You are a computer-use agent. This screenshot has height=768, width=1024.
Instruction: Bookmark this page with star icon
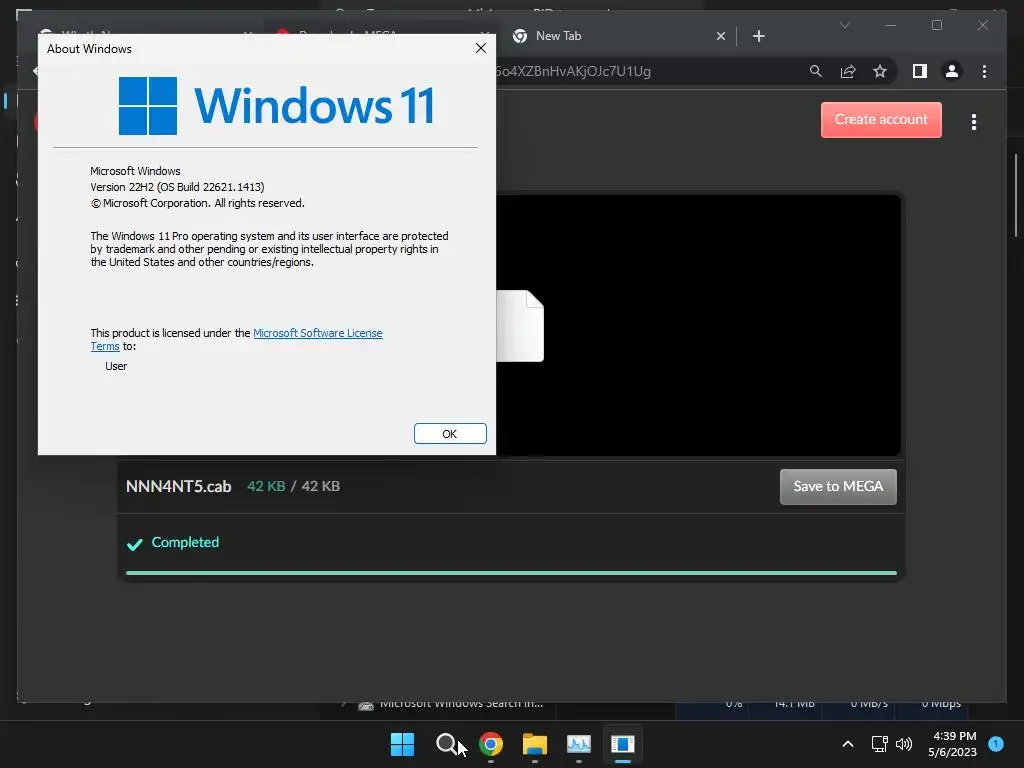click(x=880, y=71)
